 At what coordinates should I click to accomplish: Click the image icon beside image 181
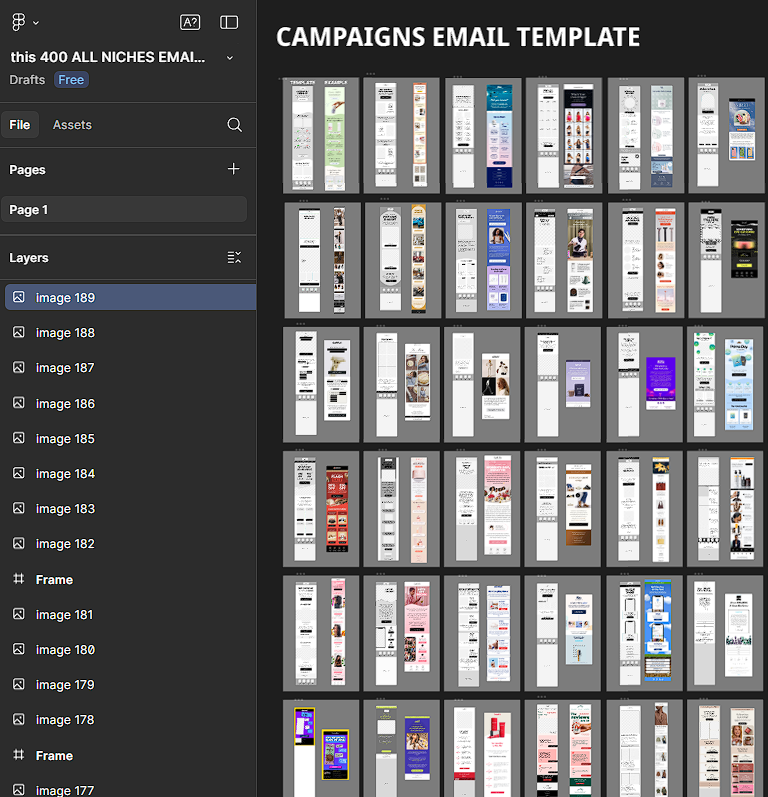pos(18,614)
